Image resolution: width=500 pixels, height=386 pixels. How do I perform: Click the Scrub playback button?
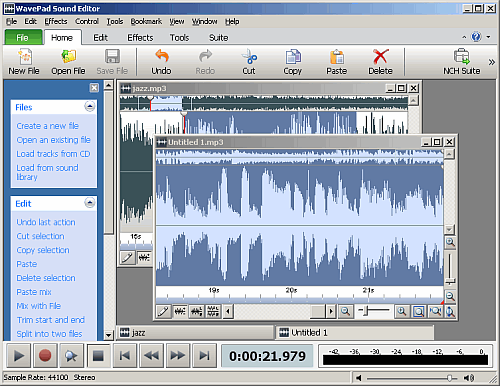pos(71,356)
